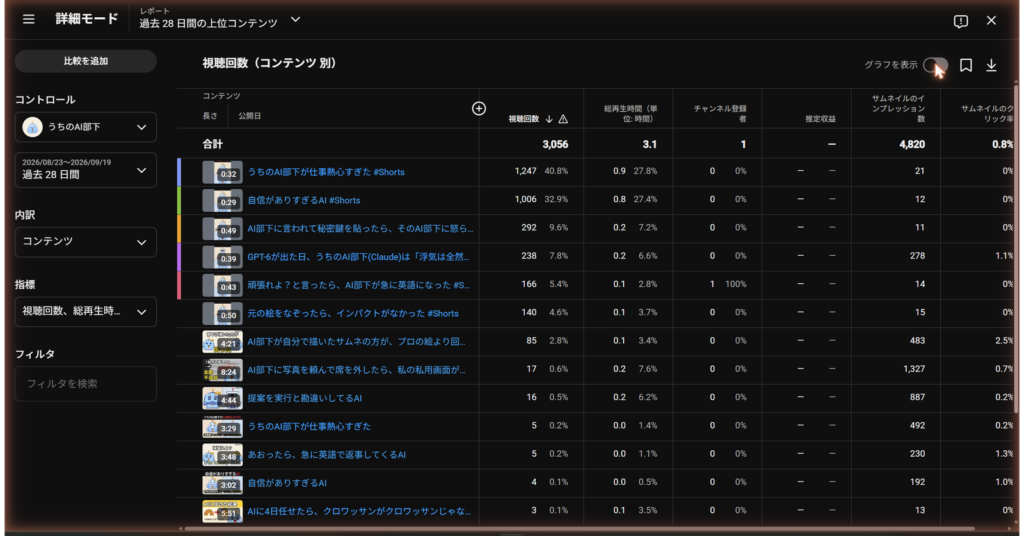
Task: Save report with the bookmark icon
Action: tap(966, 65)
